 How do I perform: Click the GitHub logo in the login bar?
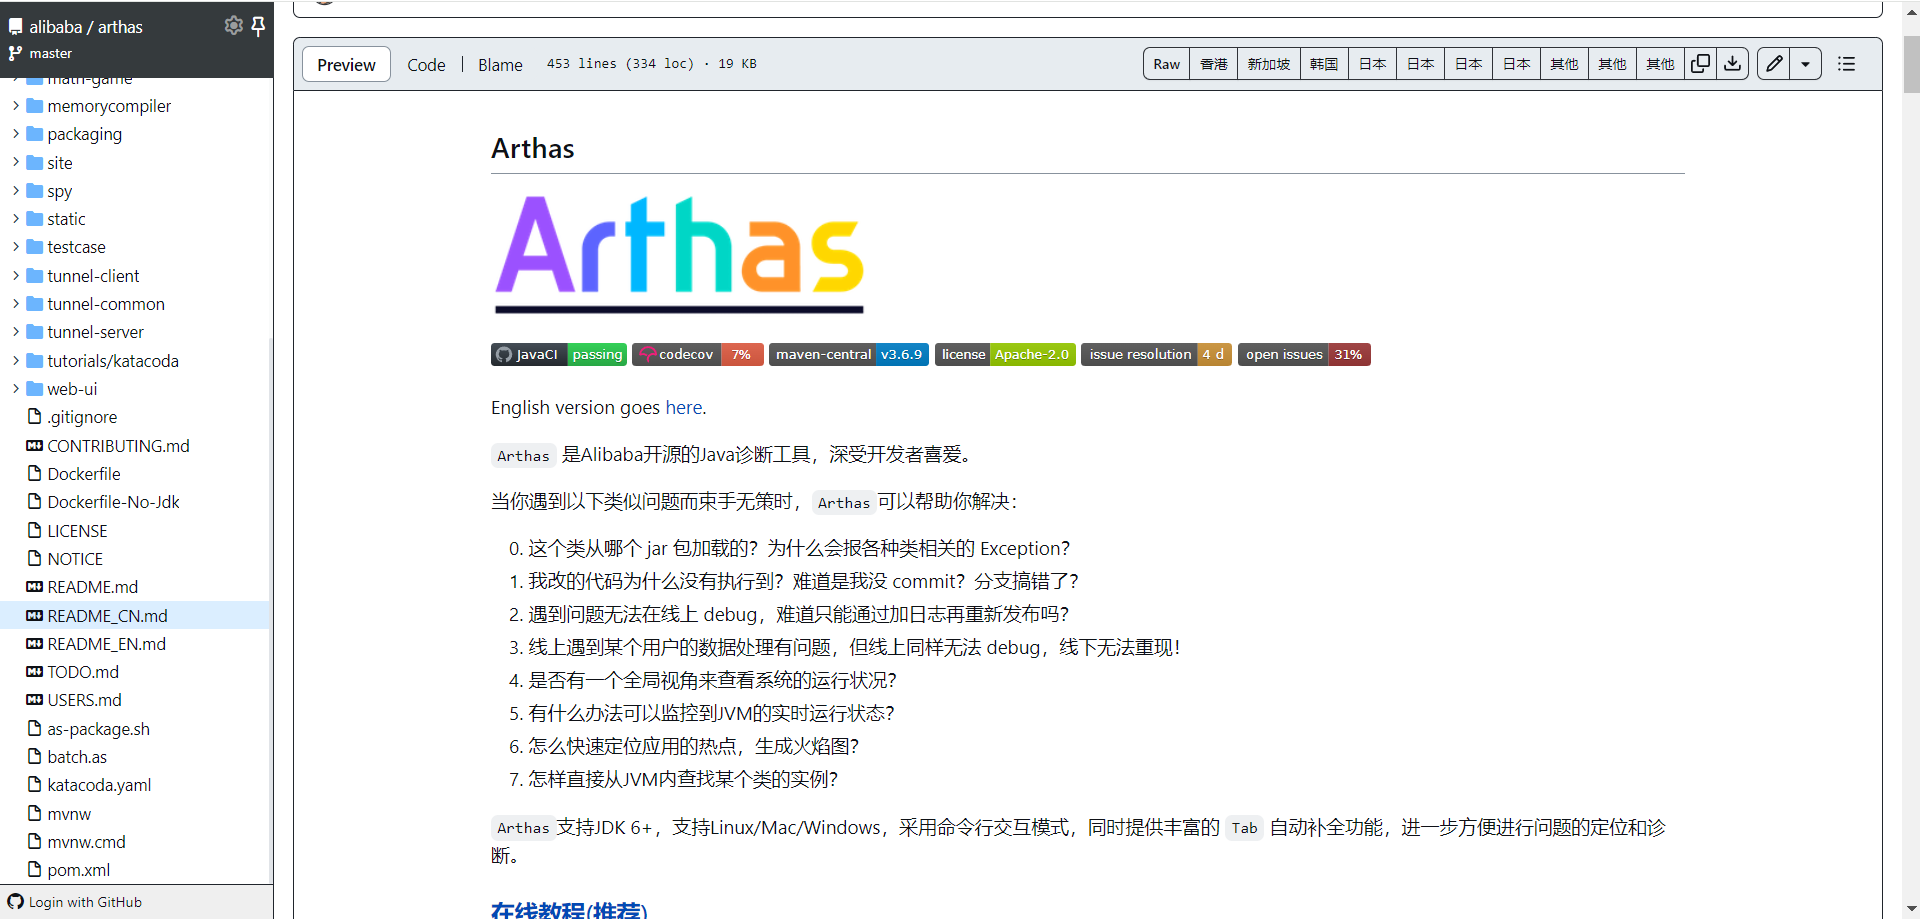coord(14,901)
